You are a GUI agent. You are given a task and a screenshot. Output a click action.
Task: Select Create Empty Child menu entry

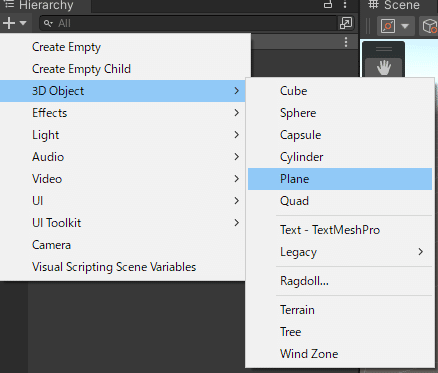point(81,69)
